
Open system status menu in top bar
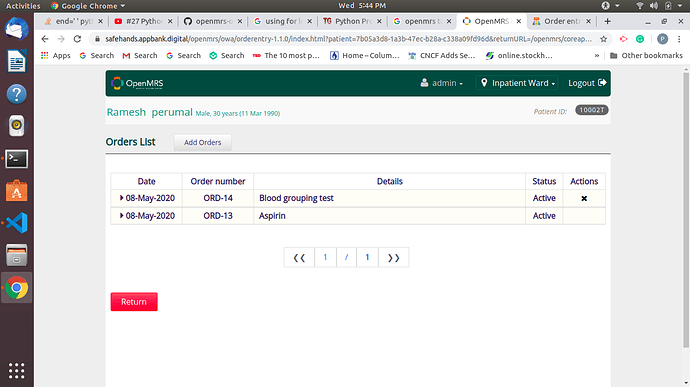(660, 6)
